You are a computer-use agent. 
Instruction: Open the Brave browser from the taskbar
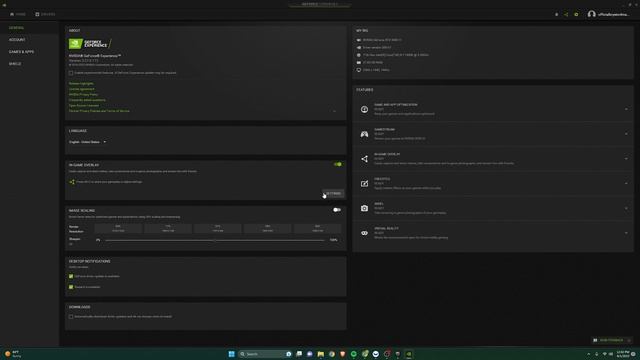343,354
